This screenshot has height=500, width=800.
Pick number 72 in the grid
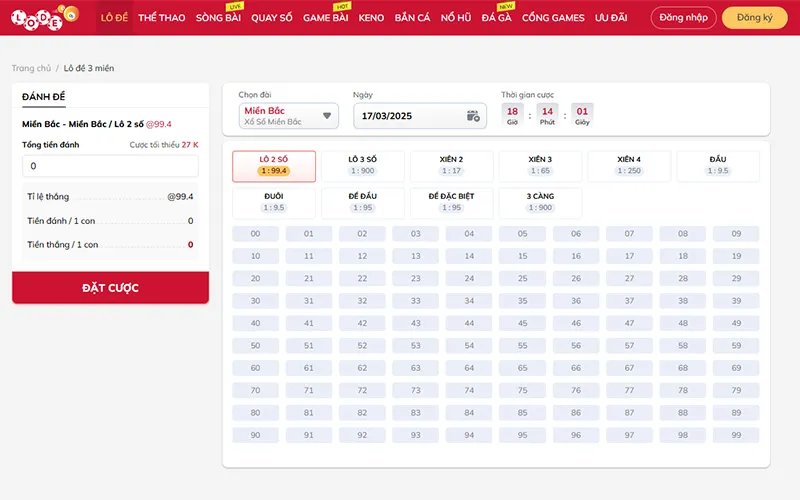click(x=362, y=390)
